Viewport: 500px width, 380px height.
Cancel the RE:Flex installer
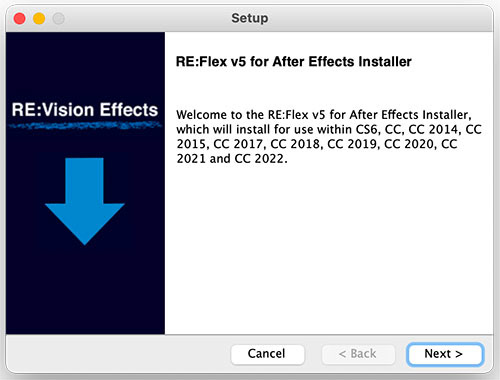coord(267,354)
